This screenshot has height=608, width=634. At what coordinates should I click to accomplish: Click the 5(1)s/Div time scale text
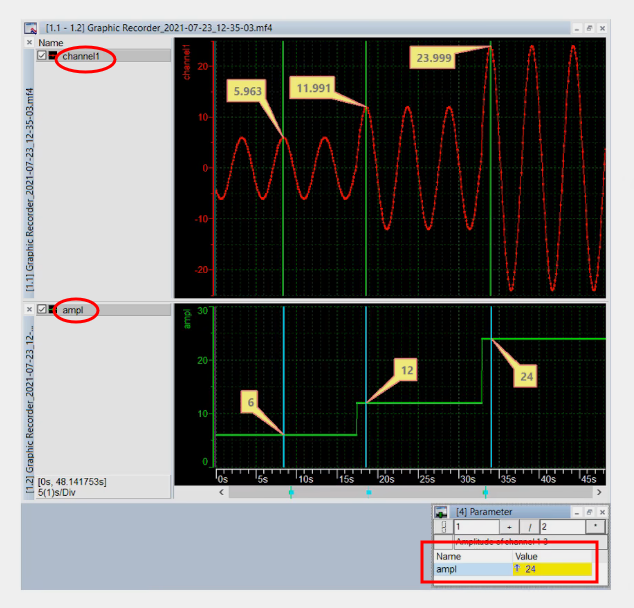pyautogui.click(x=57, y=492)
